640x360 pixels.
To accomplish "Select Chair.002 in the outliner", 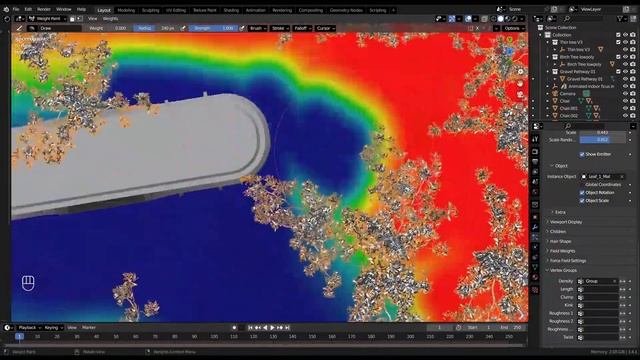I will pyautogui.click(x=569, y=116).
